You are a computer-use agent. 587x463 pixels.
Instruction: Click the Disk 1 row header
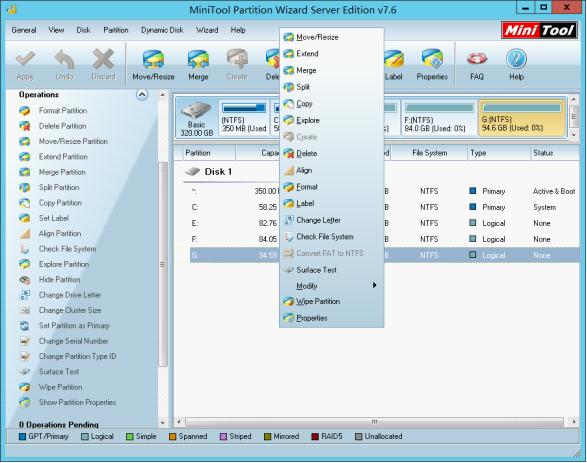209,172
